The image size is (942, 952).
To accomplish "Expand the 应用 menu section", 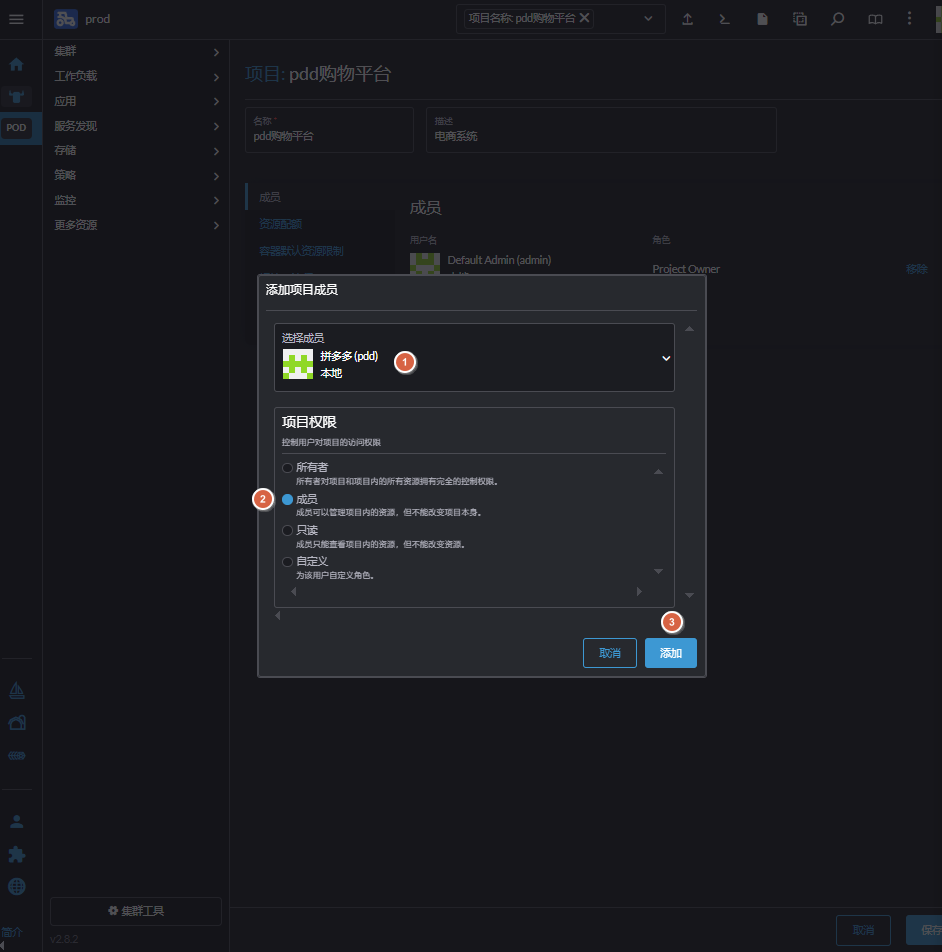I will [136, 101].
